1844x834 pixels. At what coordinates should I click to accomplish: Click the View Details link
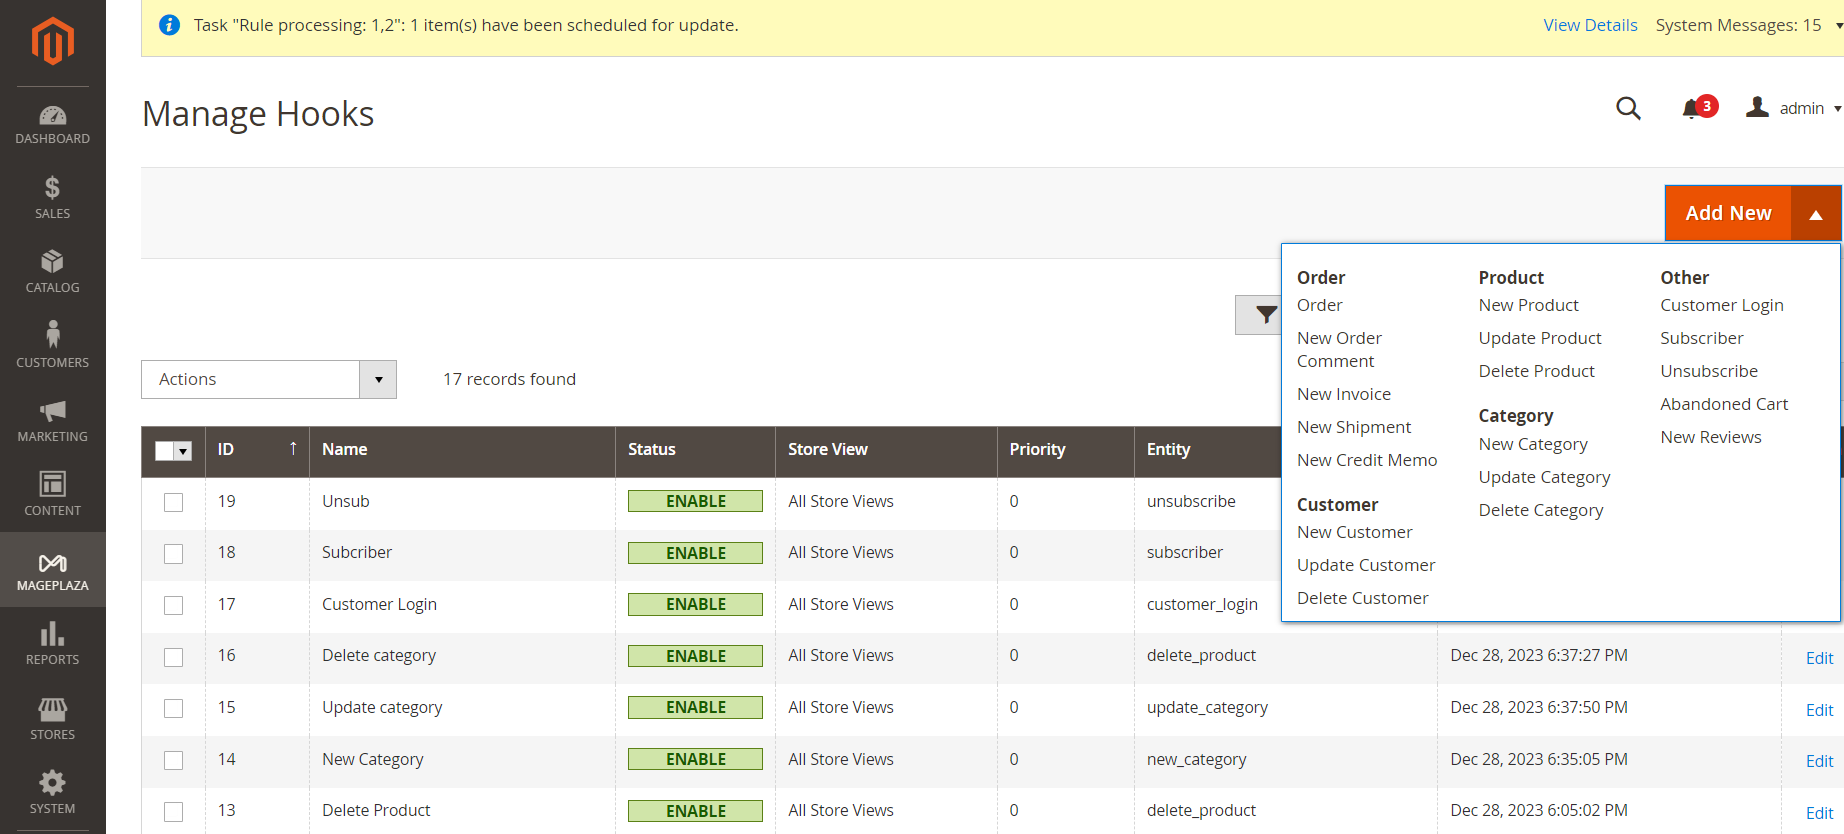coord(1589,25)
